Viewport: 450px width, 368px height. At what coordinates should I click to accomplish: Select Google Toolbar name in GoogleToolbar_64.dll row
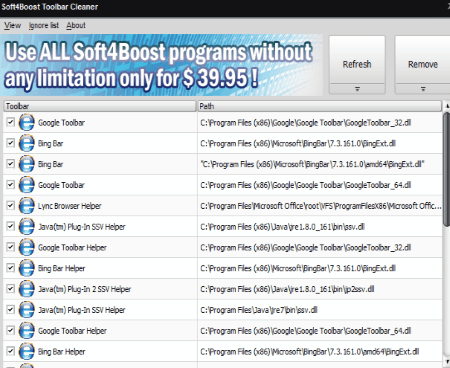click(61, 185)
